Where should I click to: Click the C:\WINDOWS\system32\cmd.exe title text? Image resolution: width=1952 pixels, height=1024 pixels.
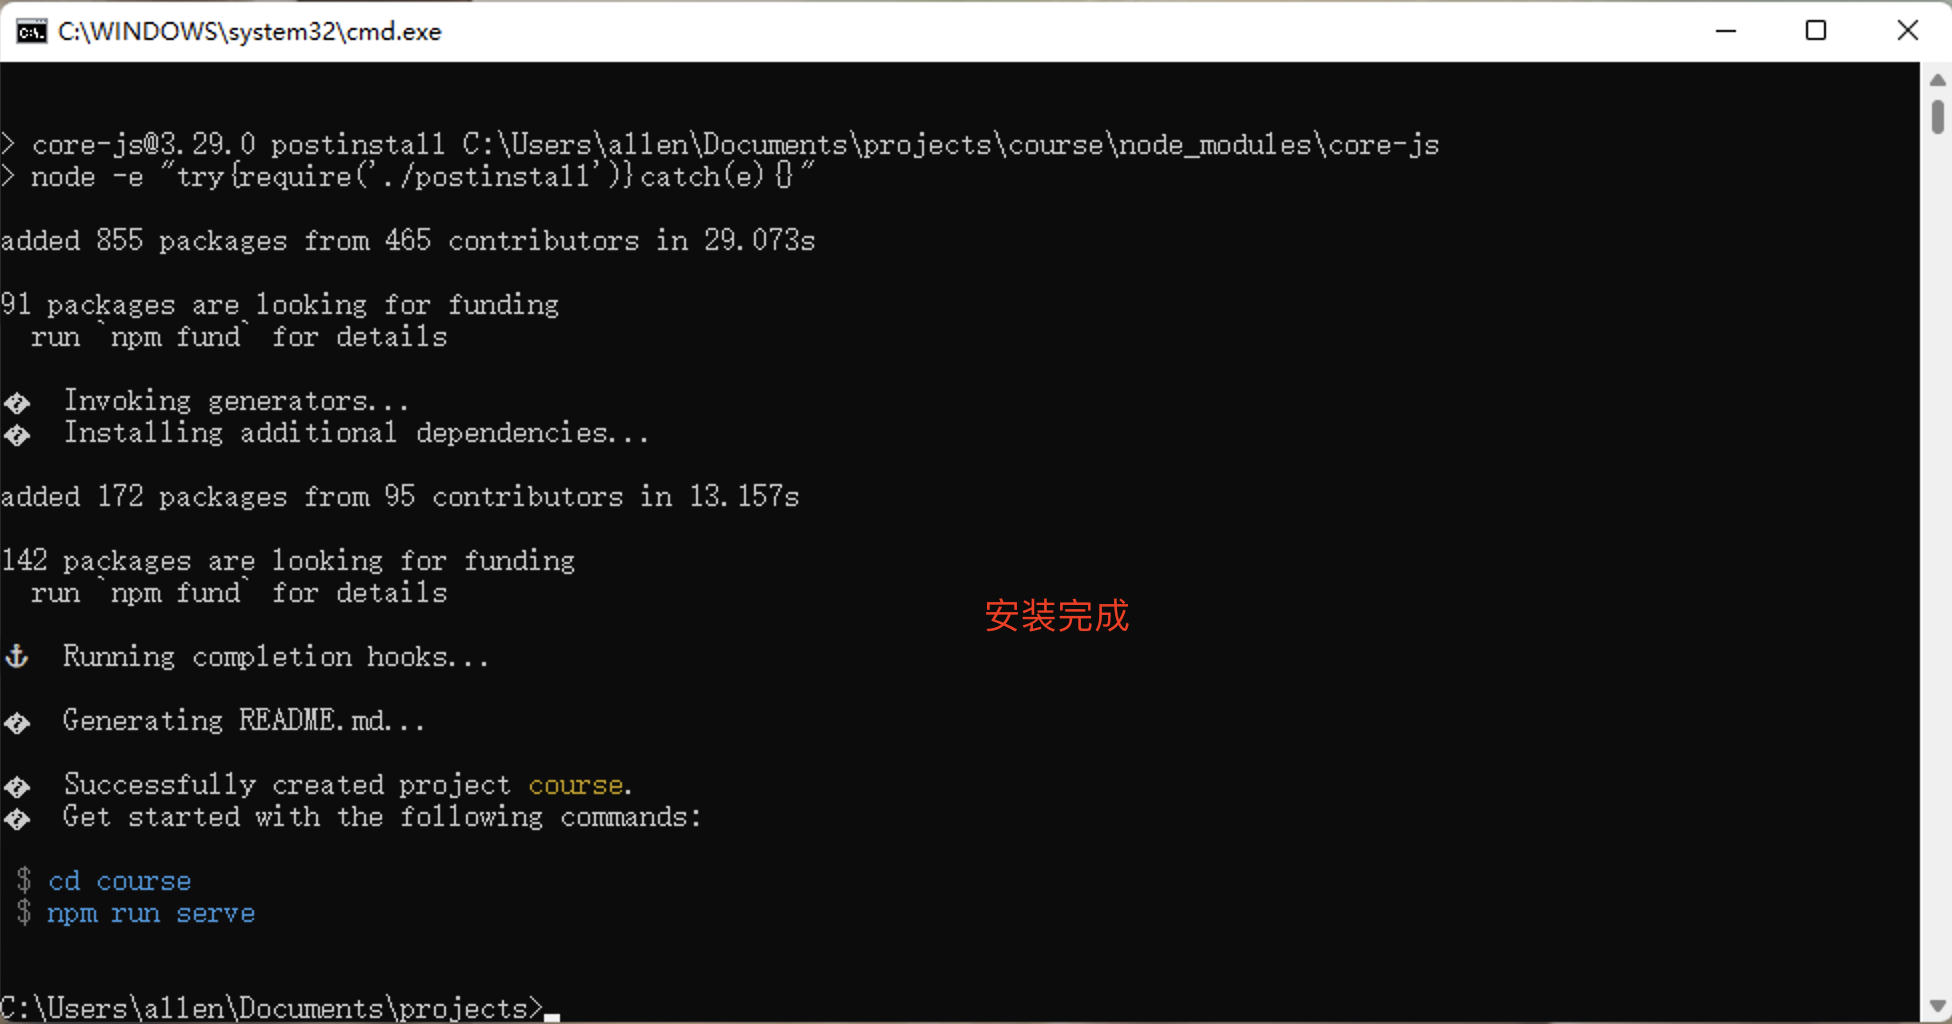[248, 31]
